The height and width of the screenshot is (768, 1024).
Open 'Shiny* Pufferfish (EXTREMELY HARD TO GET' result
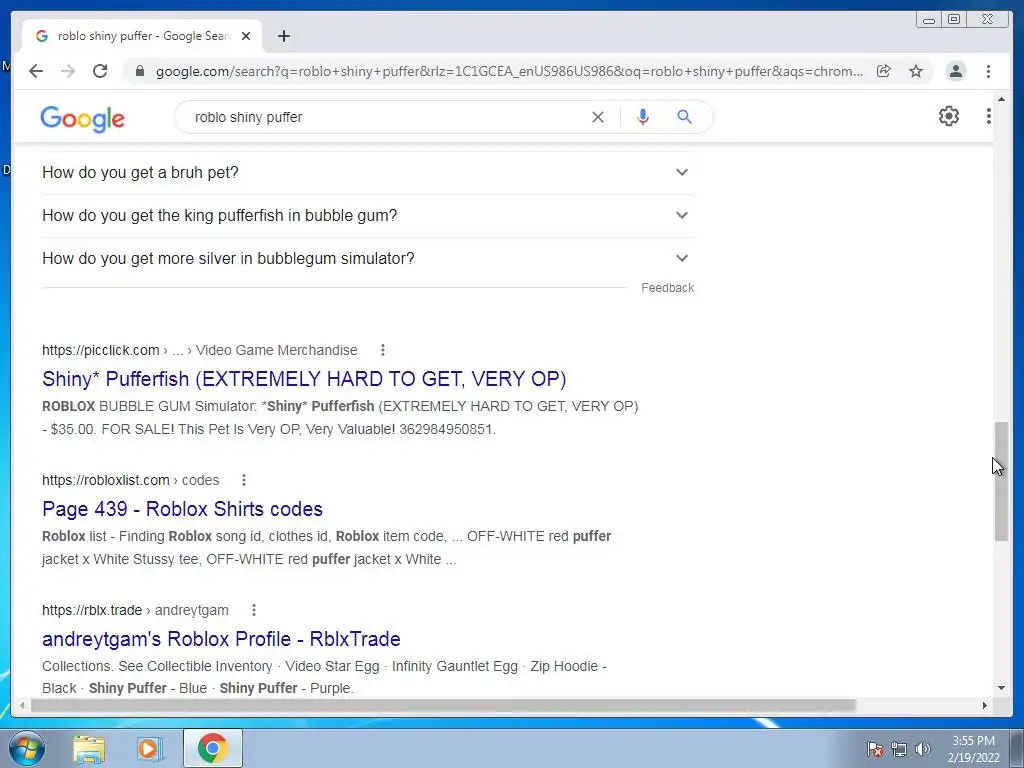[x=304, y=379]
